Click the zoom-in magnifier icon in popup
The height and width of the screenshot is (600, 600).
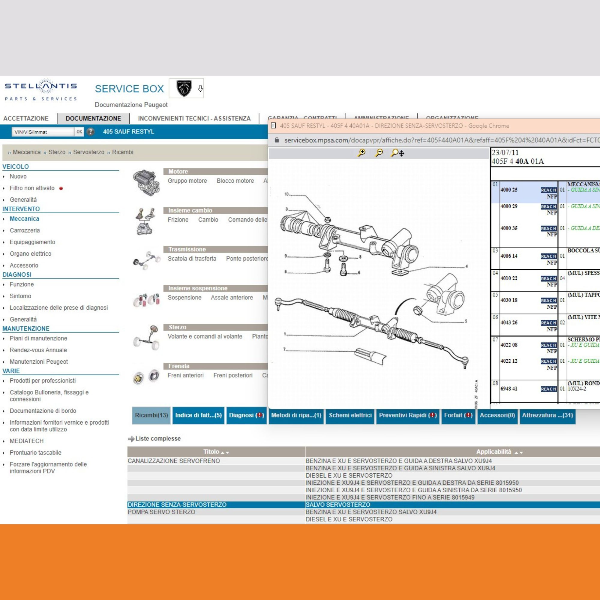tap(361, 153)
